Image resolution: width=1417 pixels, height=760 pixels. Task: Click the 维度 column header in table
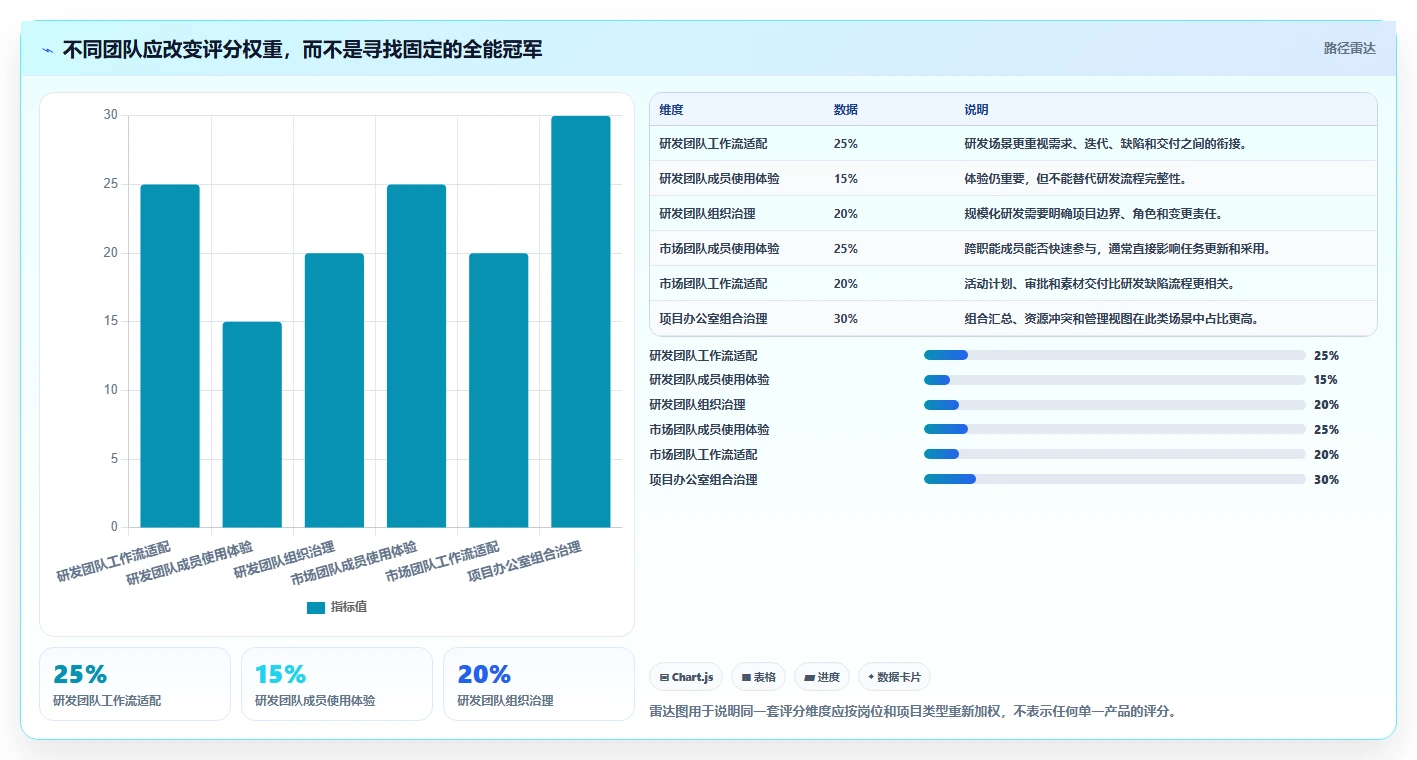click(671, 110)
